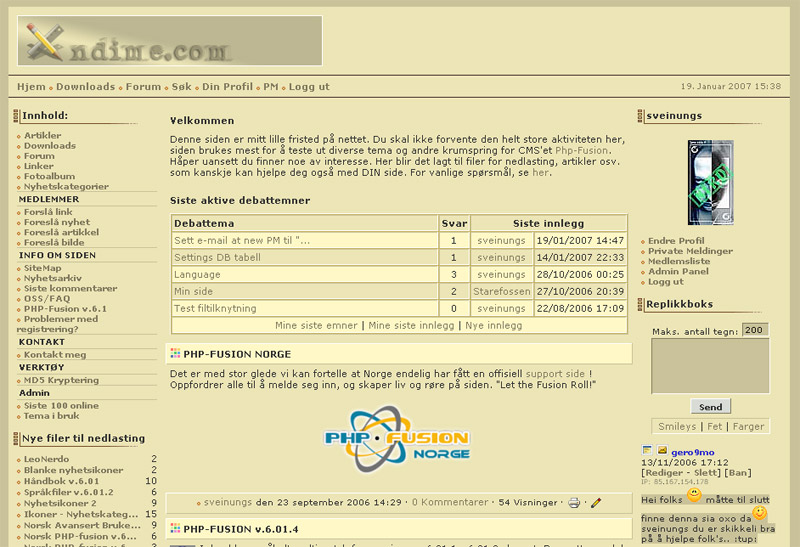
Task: Open PM in the top navigation
Action: tap(271, 87)
